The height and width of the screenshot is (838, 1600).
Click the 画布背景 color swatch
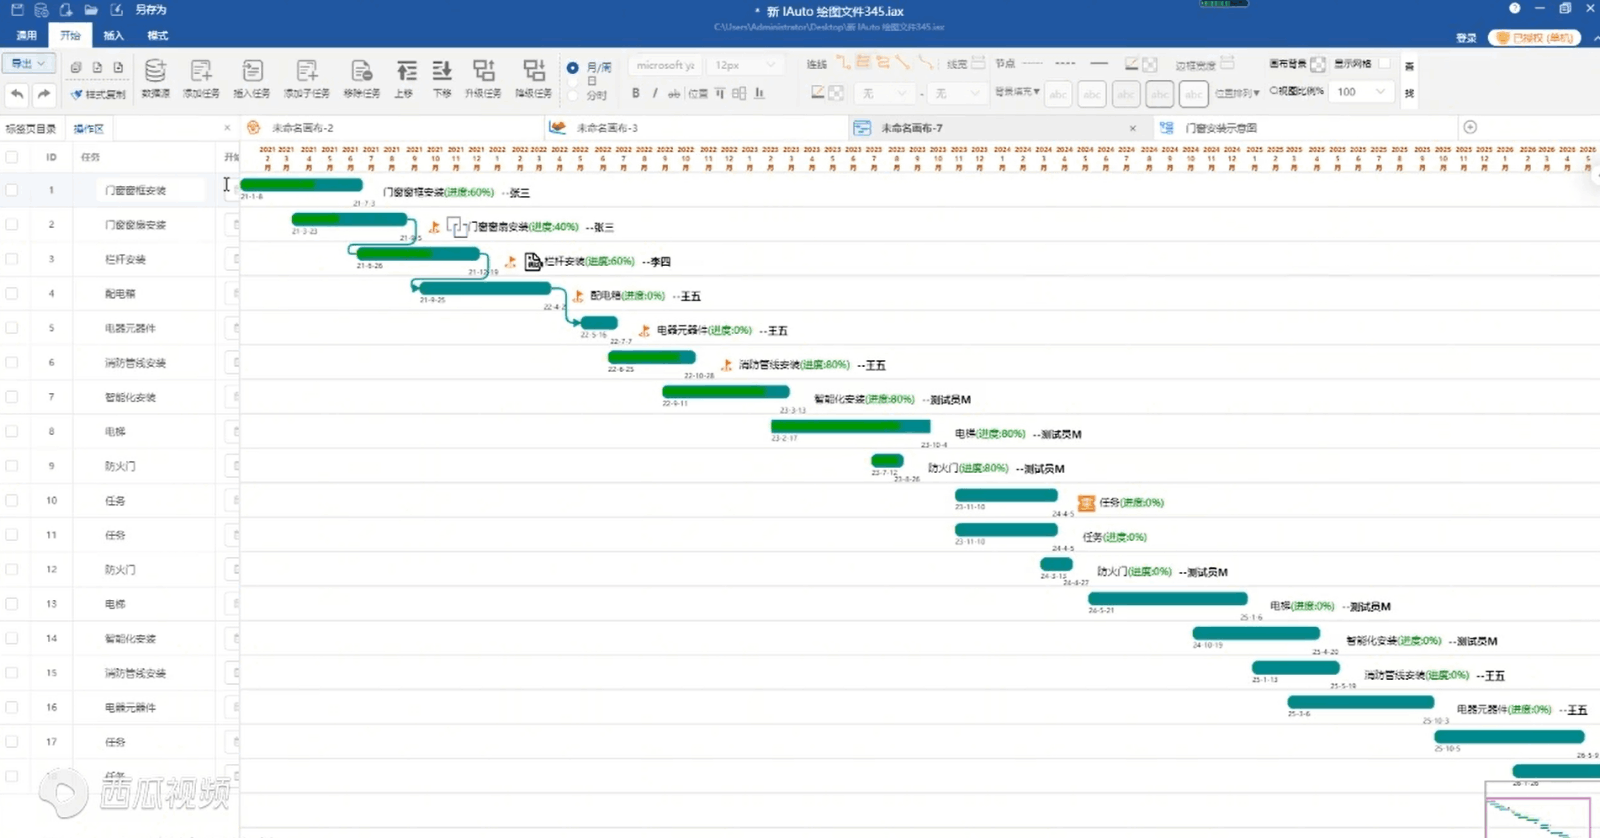click(1318, 64)
